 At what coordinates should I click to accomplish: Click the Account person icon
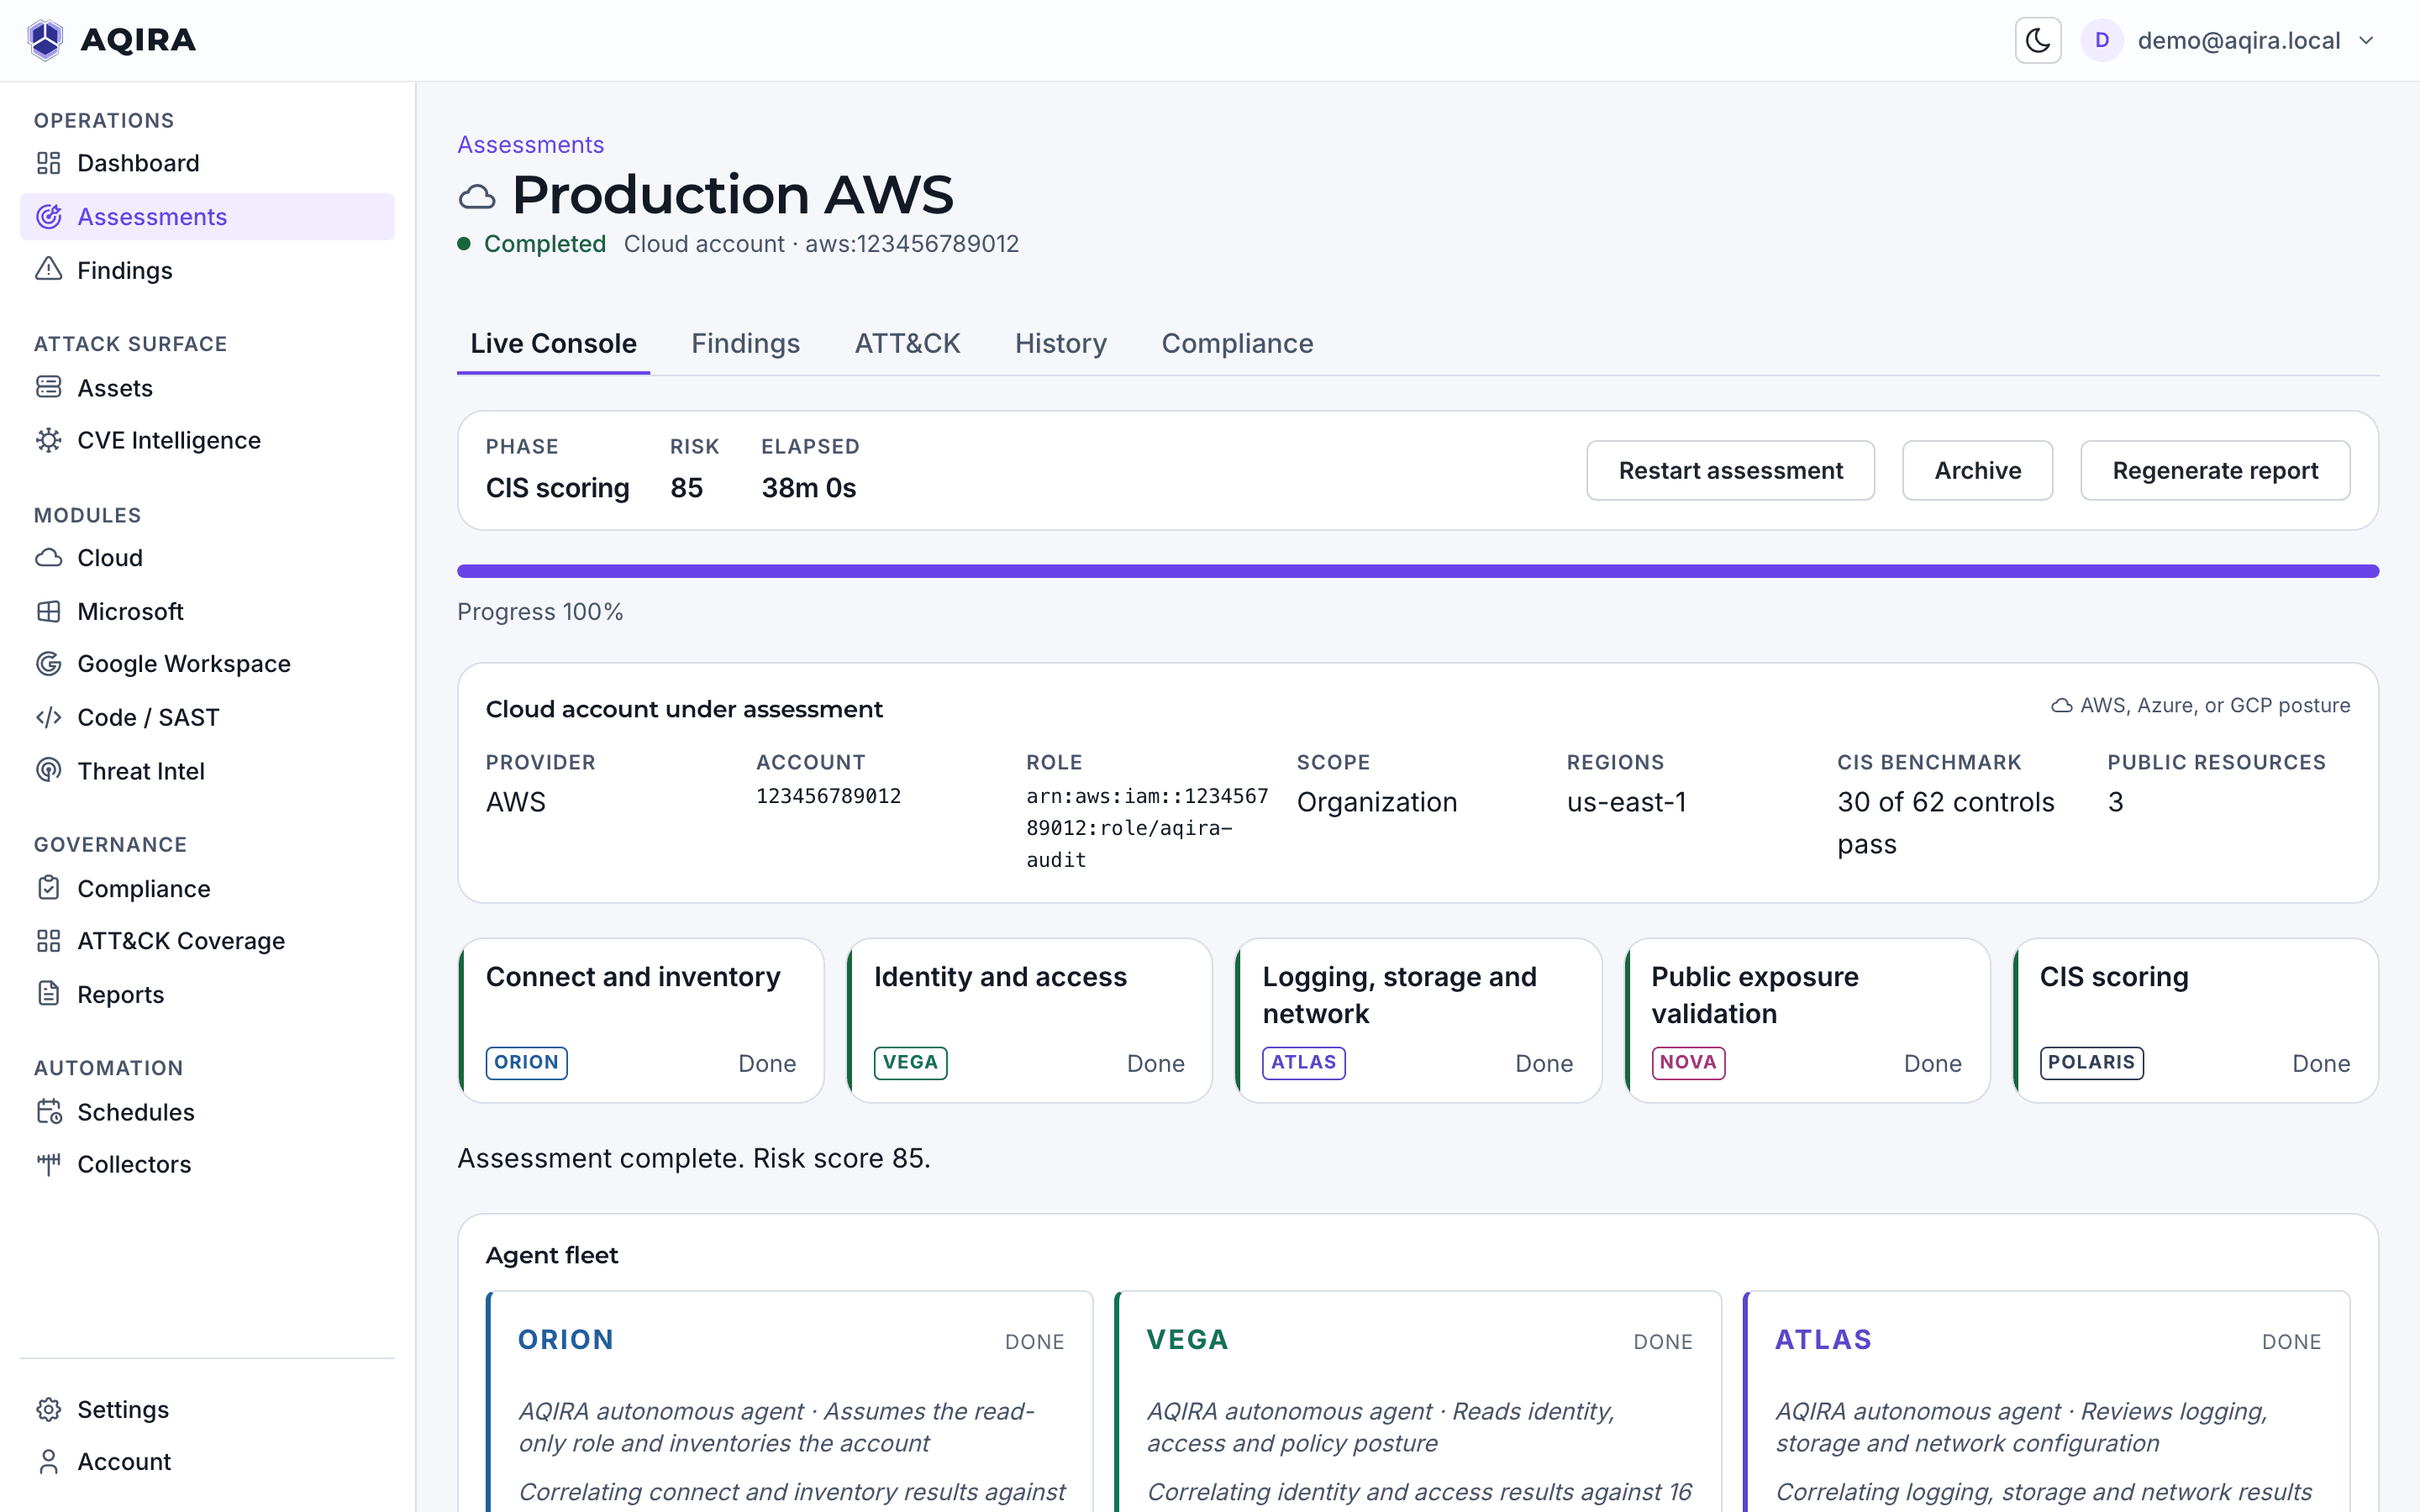[49, 1461]
